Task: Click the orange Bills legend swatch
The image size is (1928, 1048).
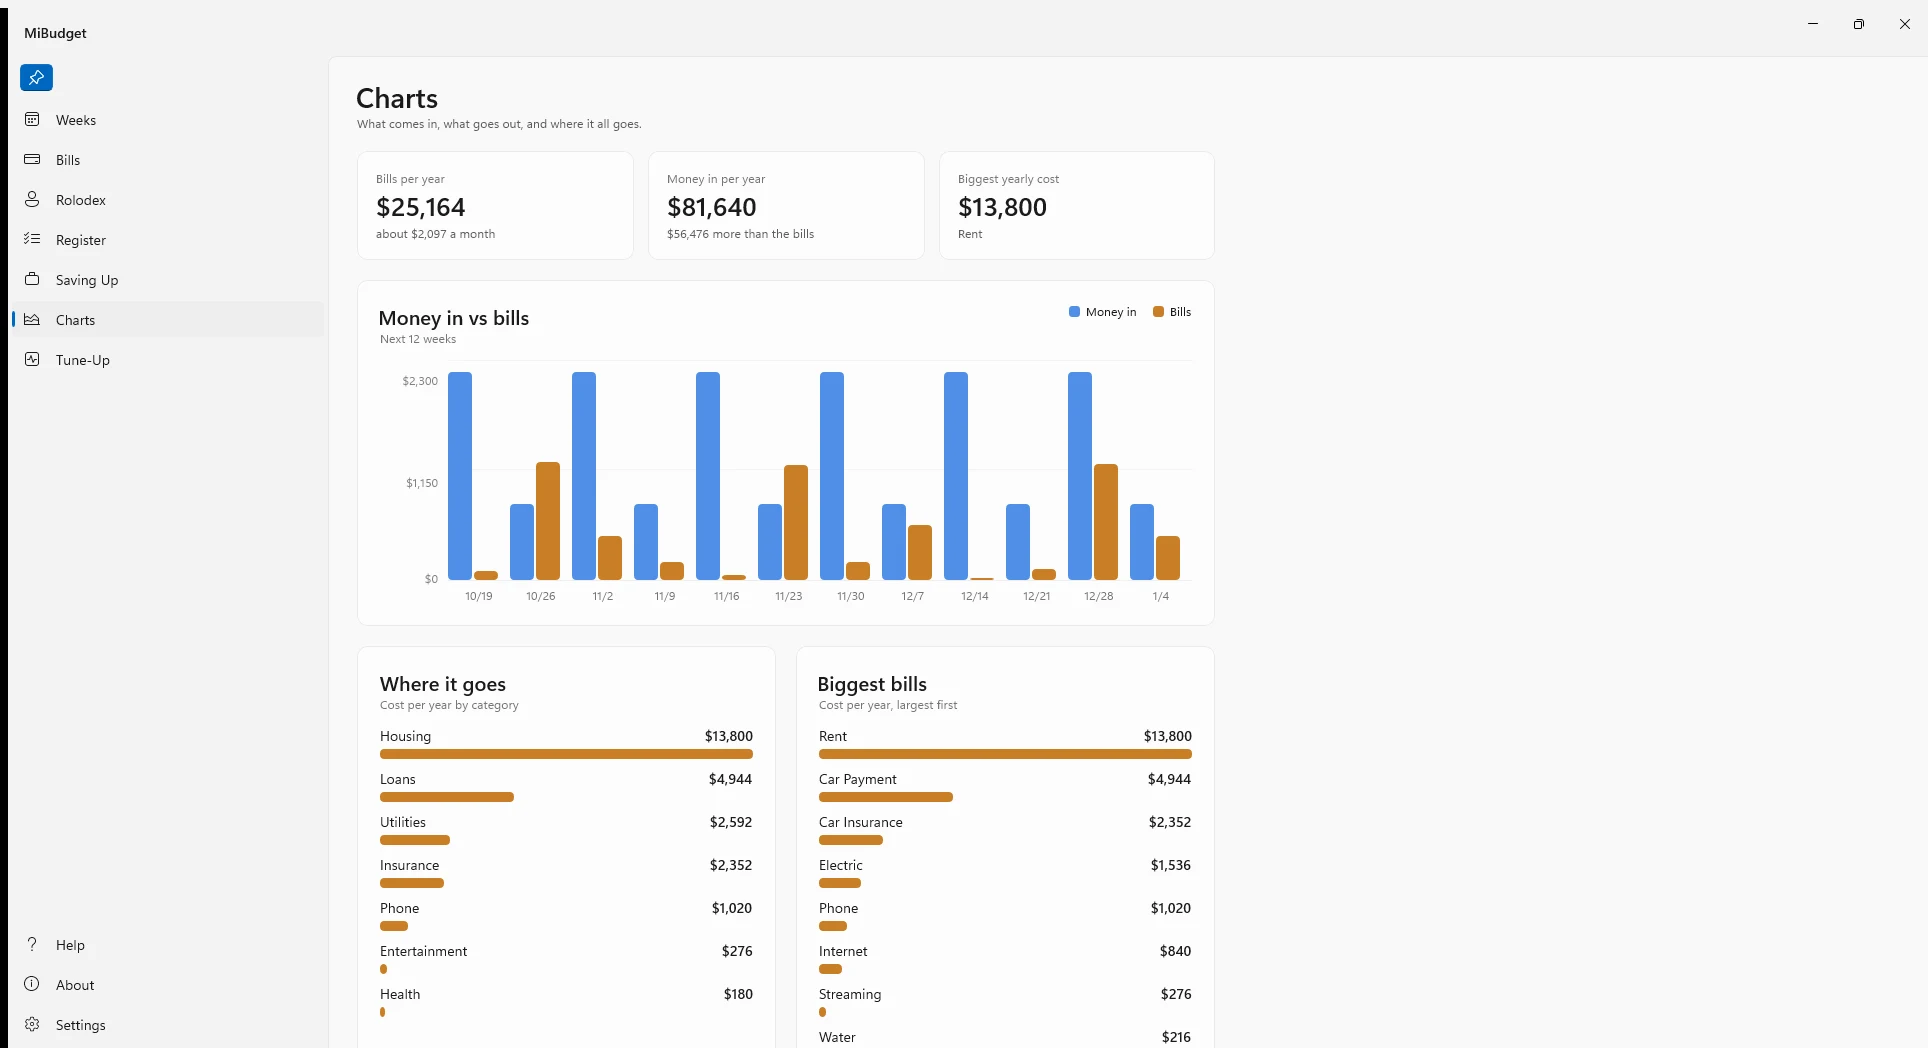Action: (x=1158, y=312)
